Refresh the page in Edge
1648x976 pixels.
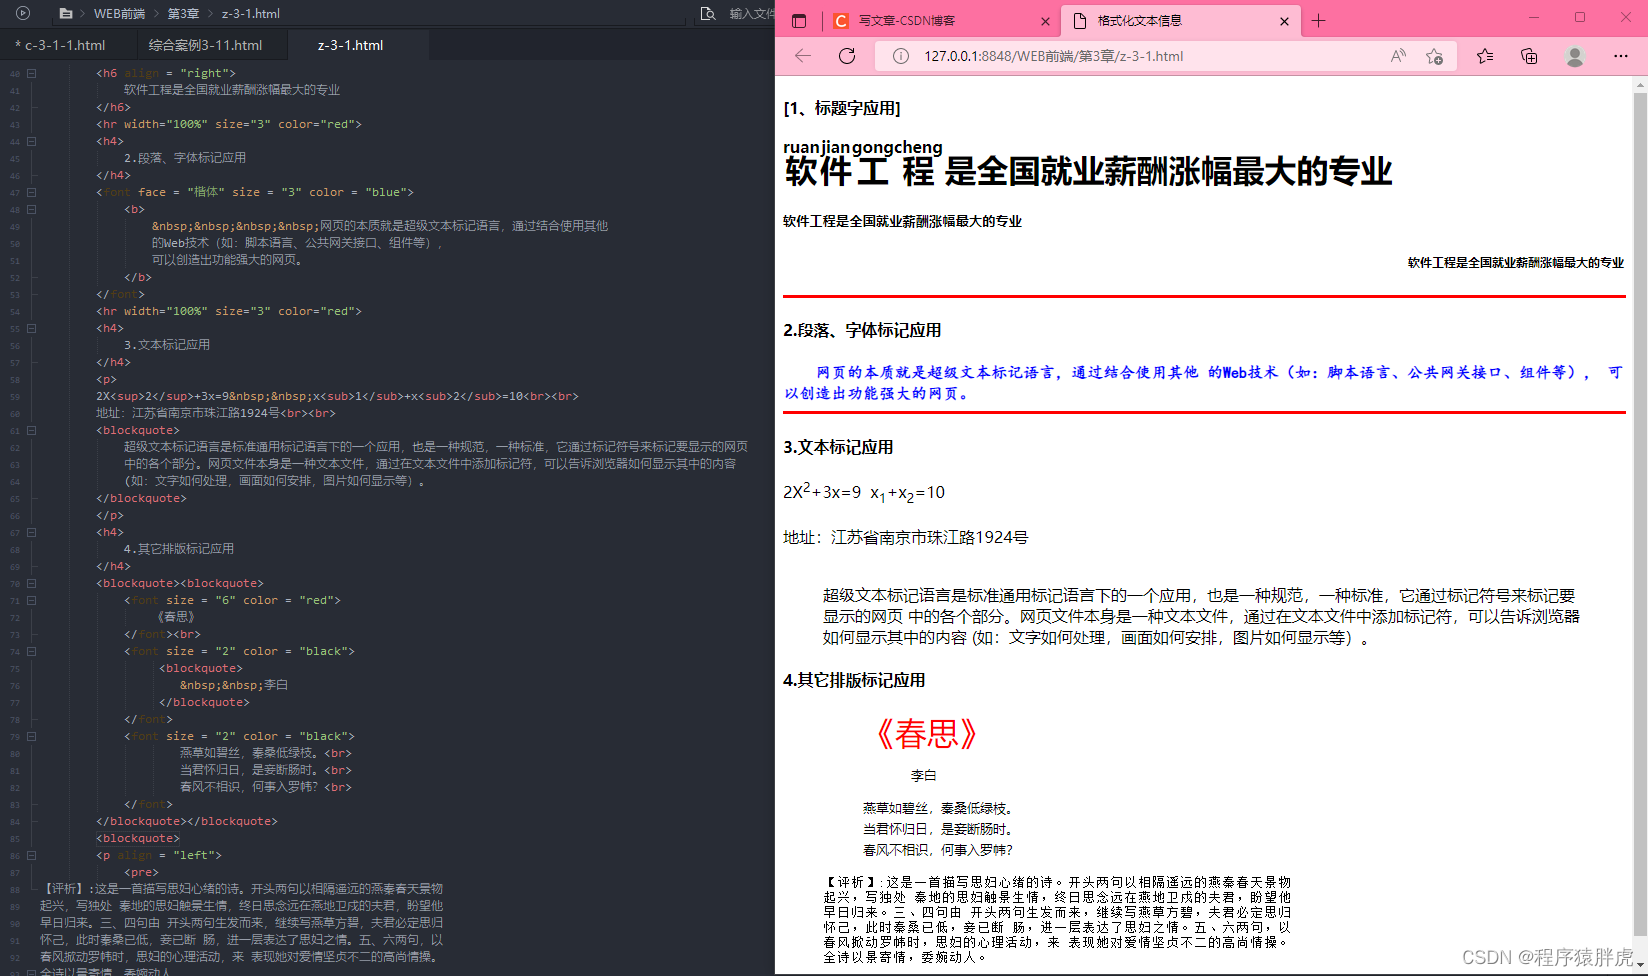[x=847, y=56]
